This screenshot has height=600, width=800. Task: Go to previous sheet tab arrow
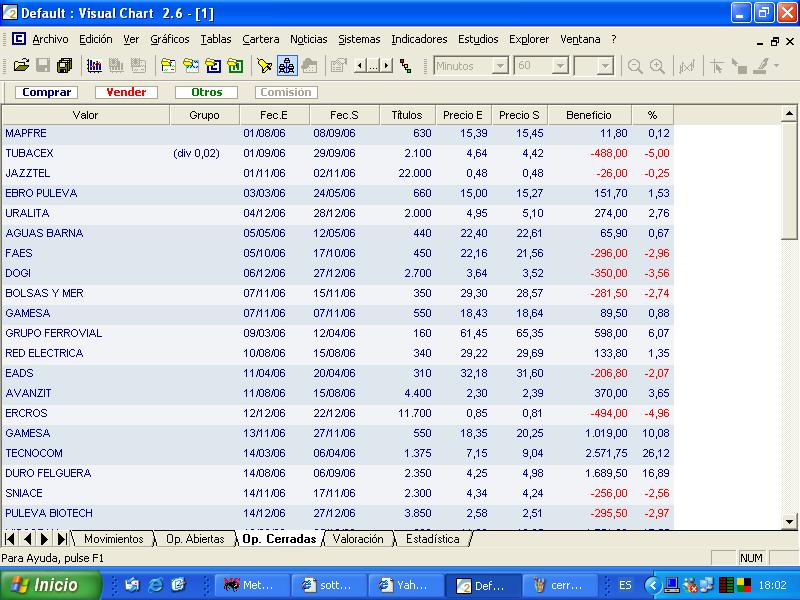click(28, 539)
